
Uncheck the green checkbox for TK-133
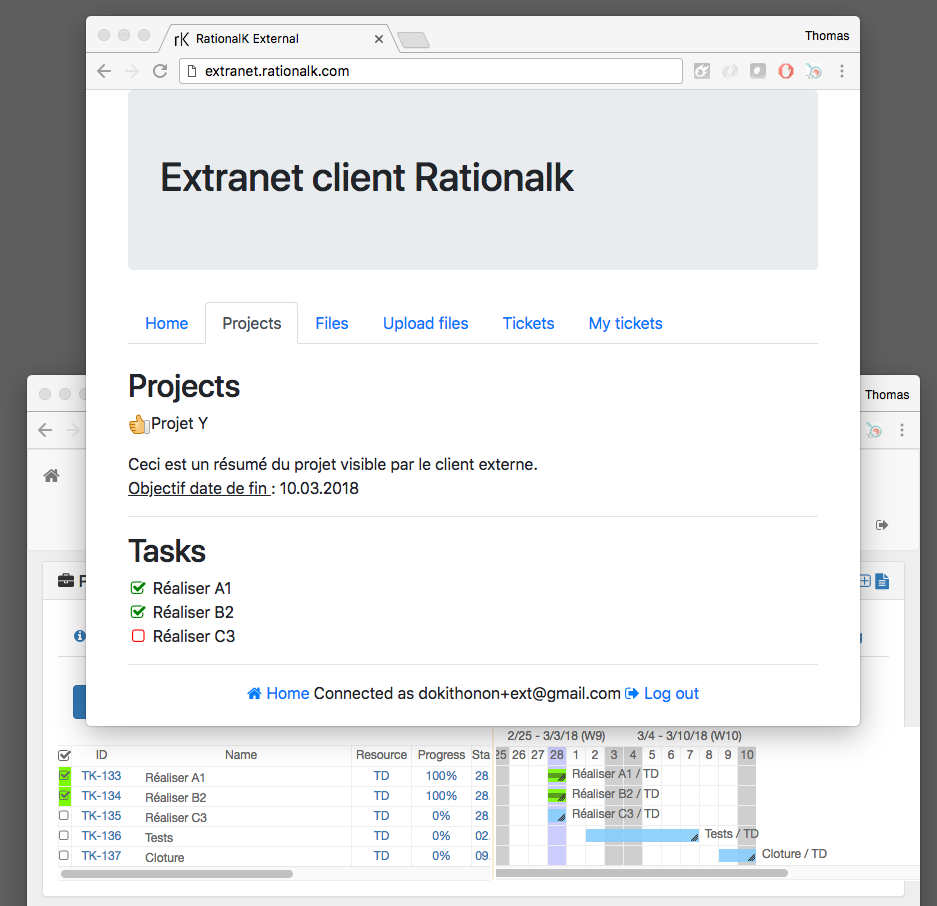(x=64, y=776)
